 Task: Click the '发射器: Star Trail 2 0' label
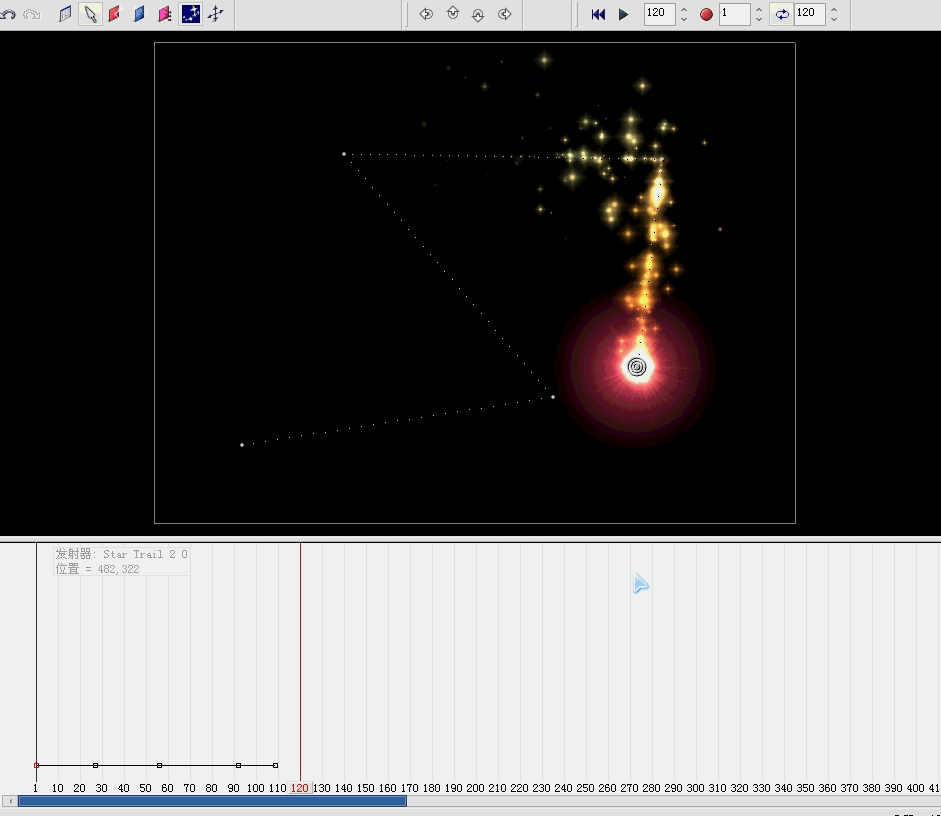[x=121, y=554]
